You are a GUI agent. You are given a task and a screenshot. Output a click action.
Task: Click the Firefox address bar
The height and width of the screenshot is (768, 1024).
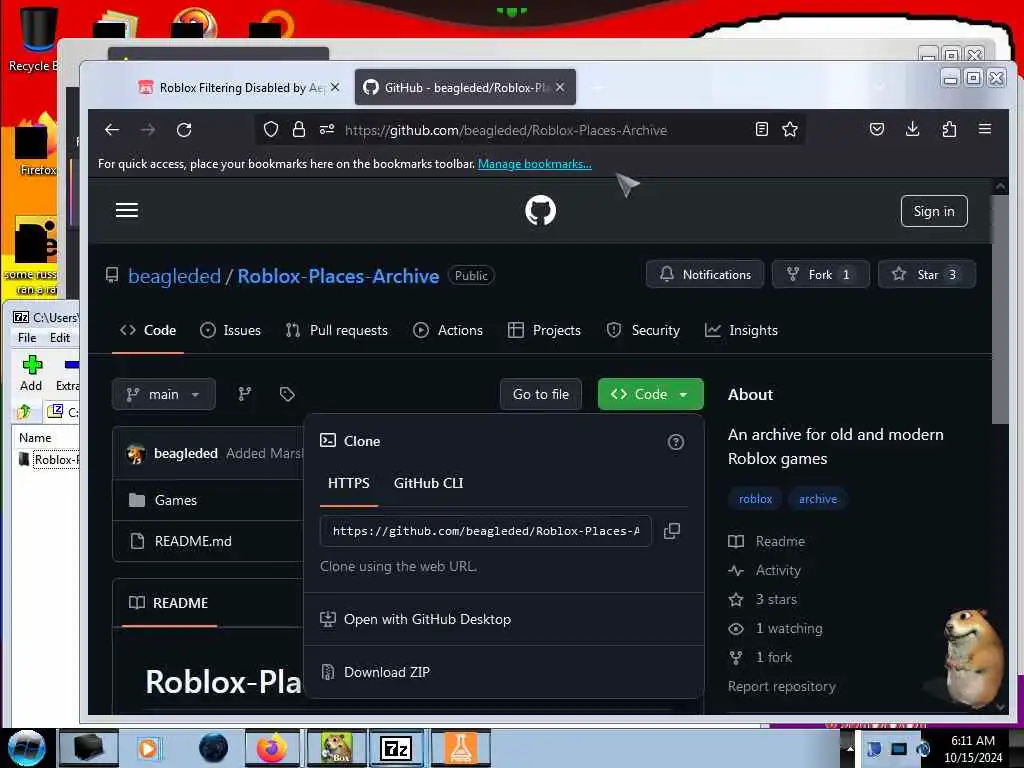click(530, 129)
